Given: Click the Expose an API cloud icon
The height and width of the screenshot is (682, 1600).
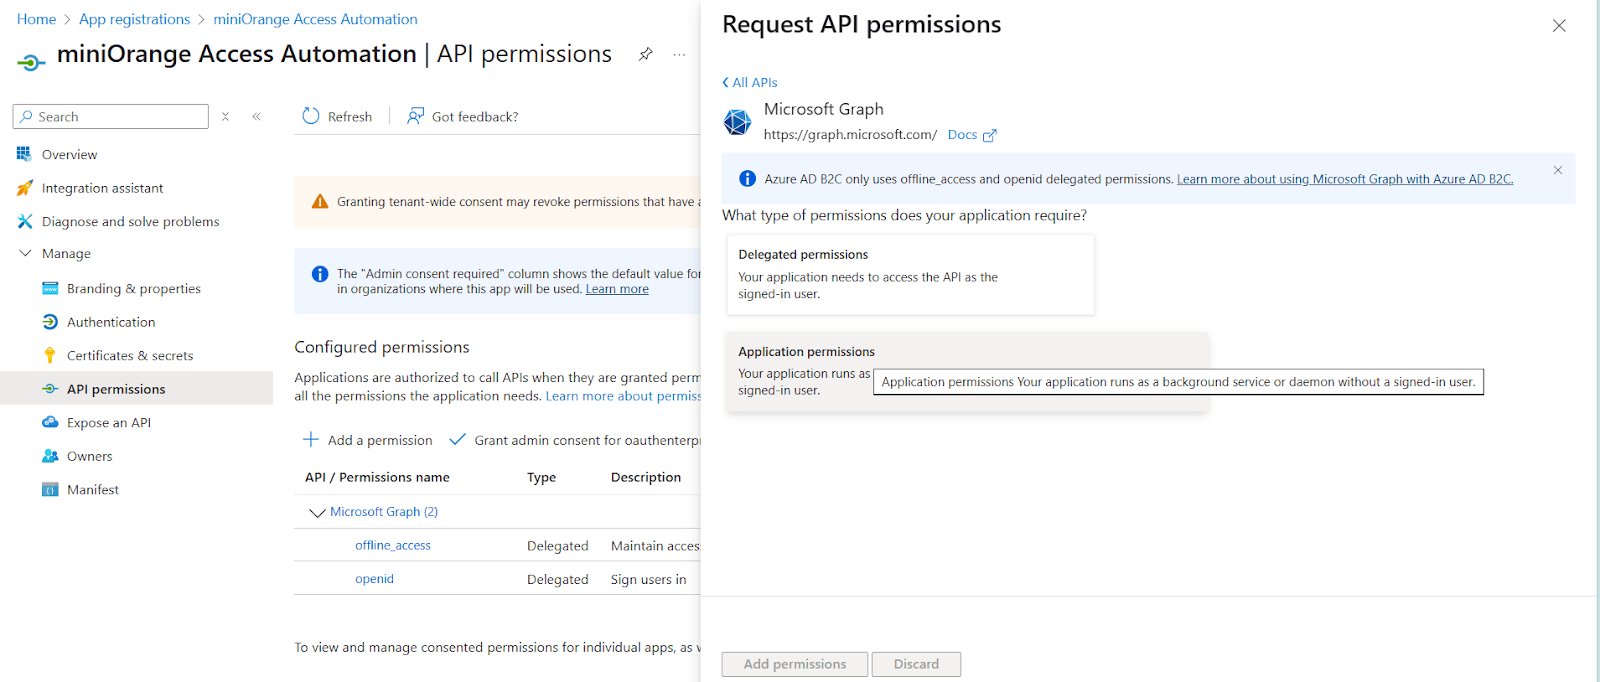Looking at the screenshot, I should point(50,422).
